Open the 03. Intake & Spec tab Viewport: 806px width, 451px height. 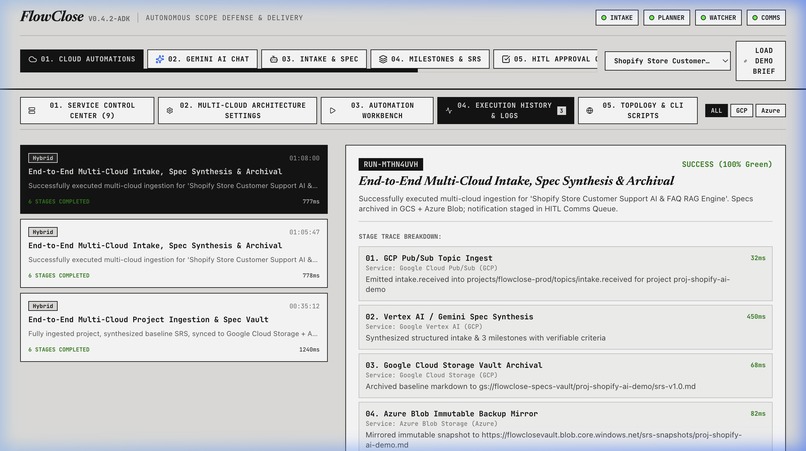coord(314,59)
